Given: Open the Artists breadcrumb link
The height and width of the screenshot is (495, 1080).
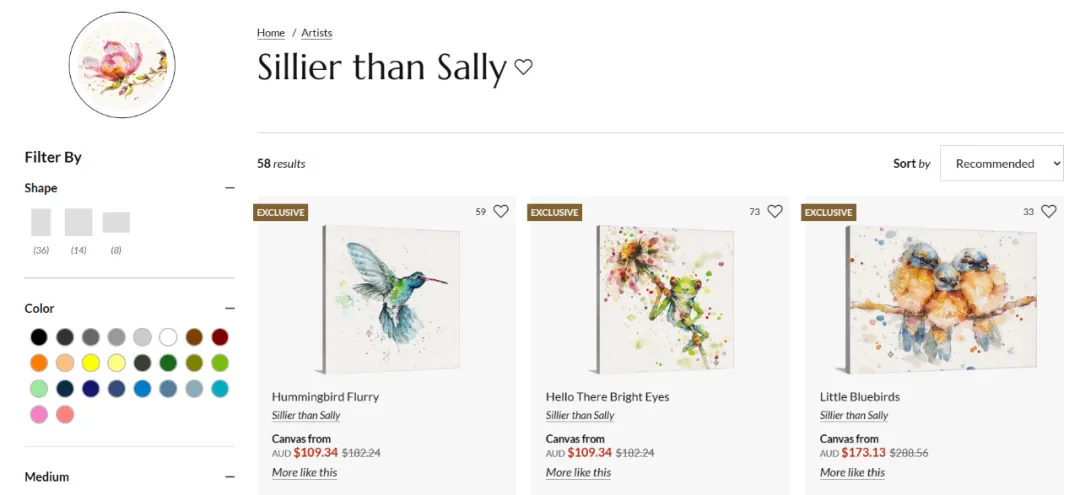Looking at the screenshot, I should (317, 33).
